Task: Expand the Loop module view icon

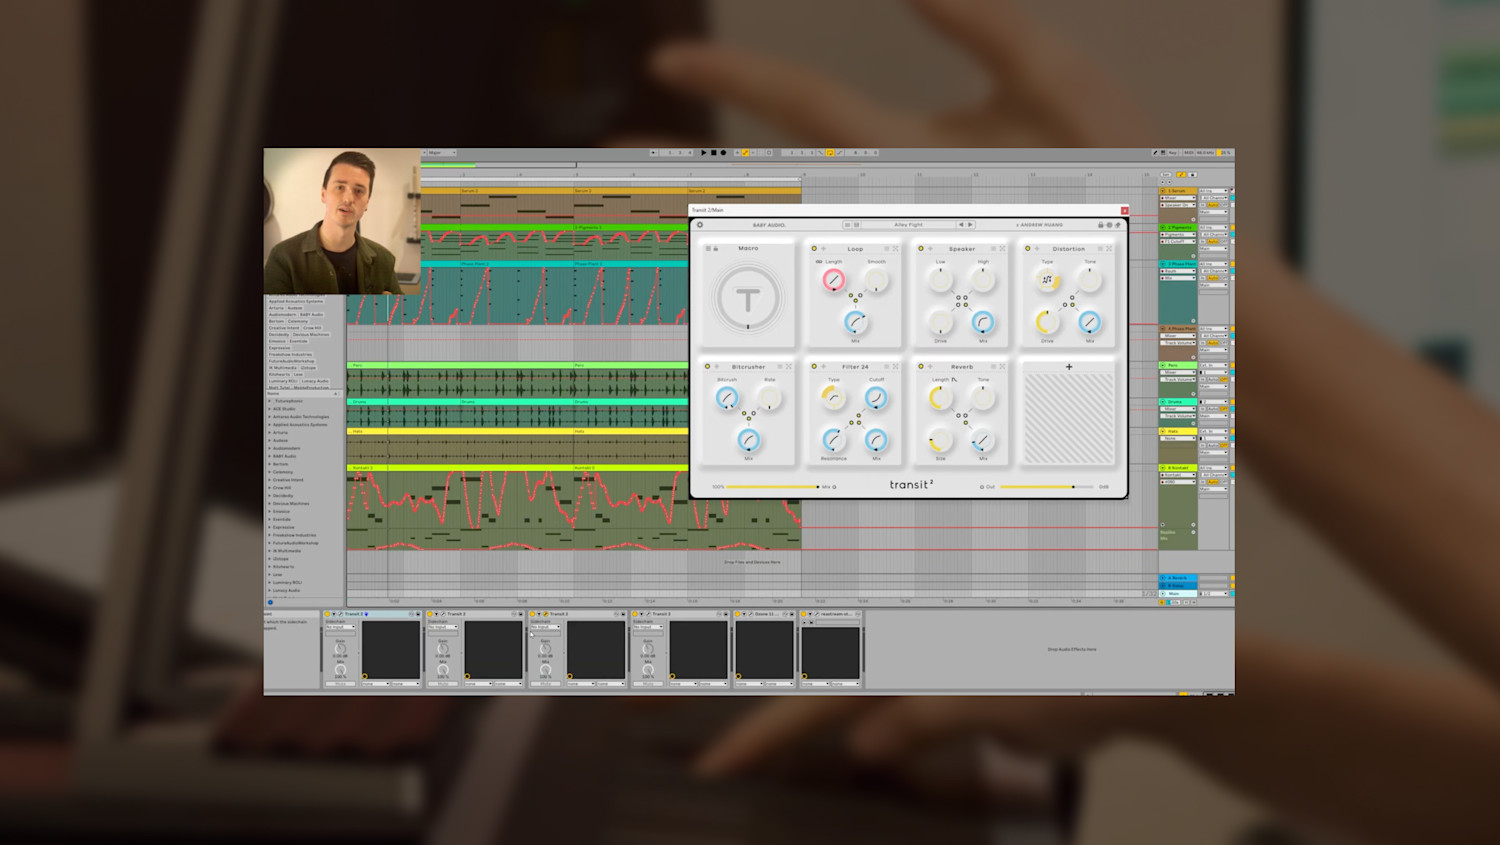Action: pos(895,249)
